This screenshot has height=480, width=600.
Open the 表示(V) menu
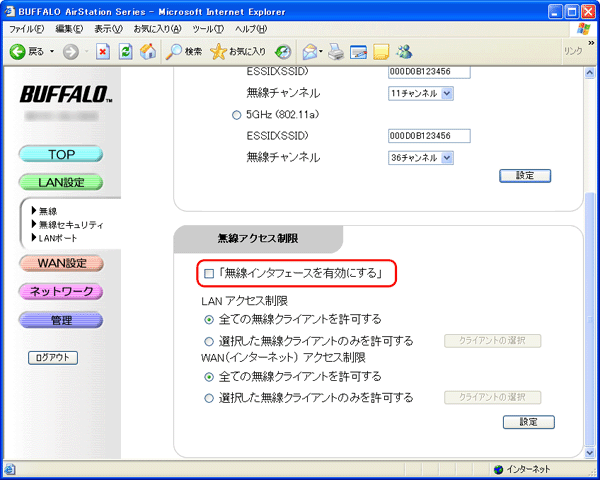(108, 28)
